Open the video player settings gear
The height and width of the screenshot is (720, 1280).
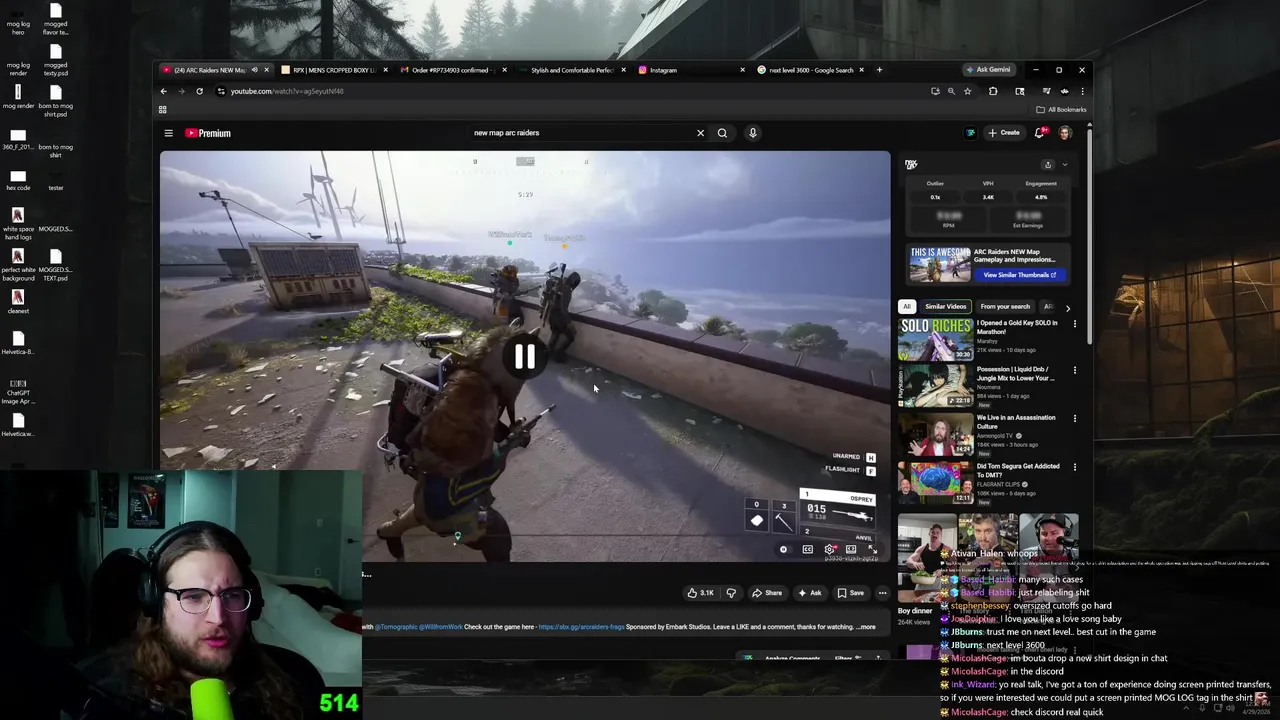[x=829, y=549]
